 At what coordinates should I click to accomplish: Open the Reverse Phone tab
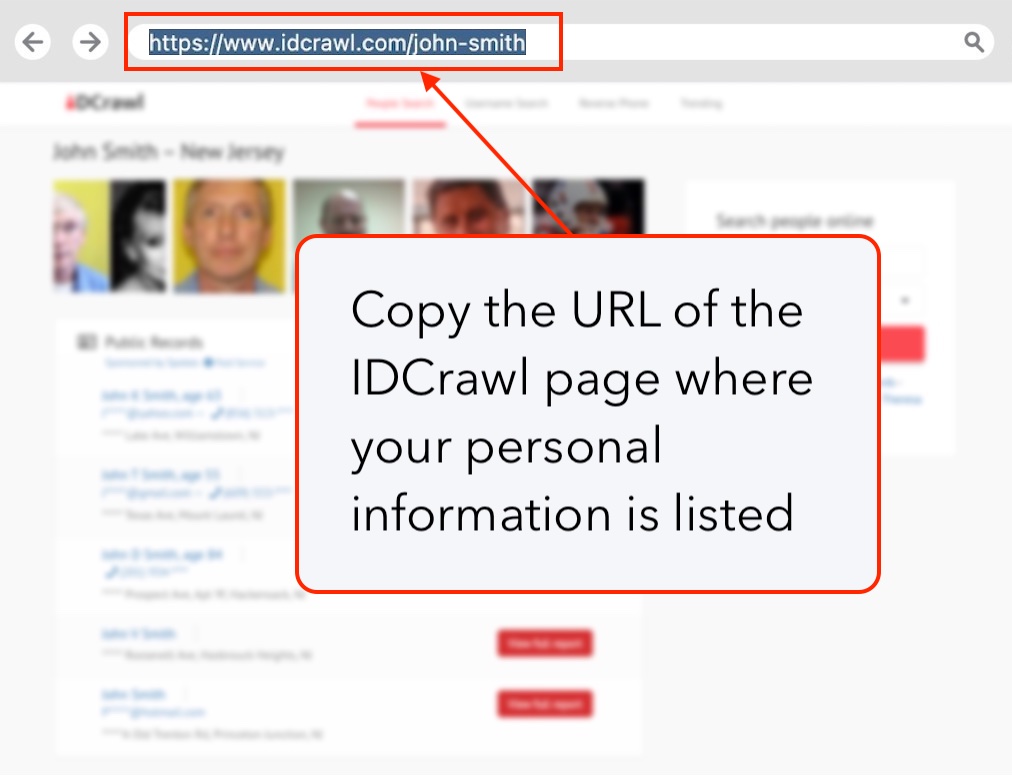pos(613,103)
